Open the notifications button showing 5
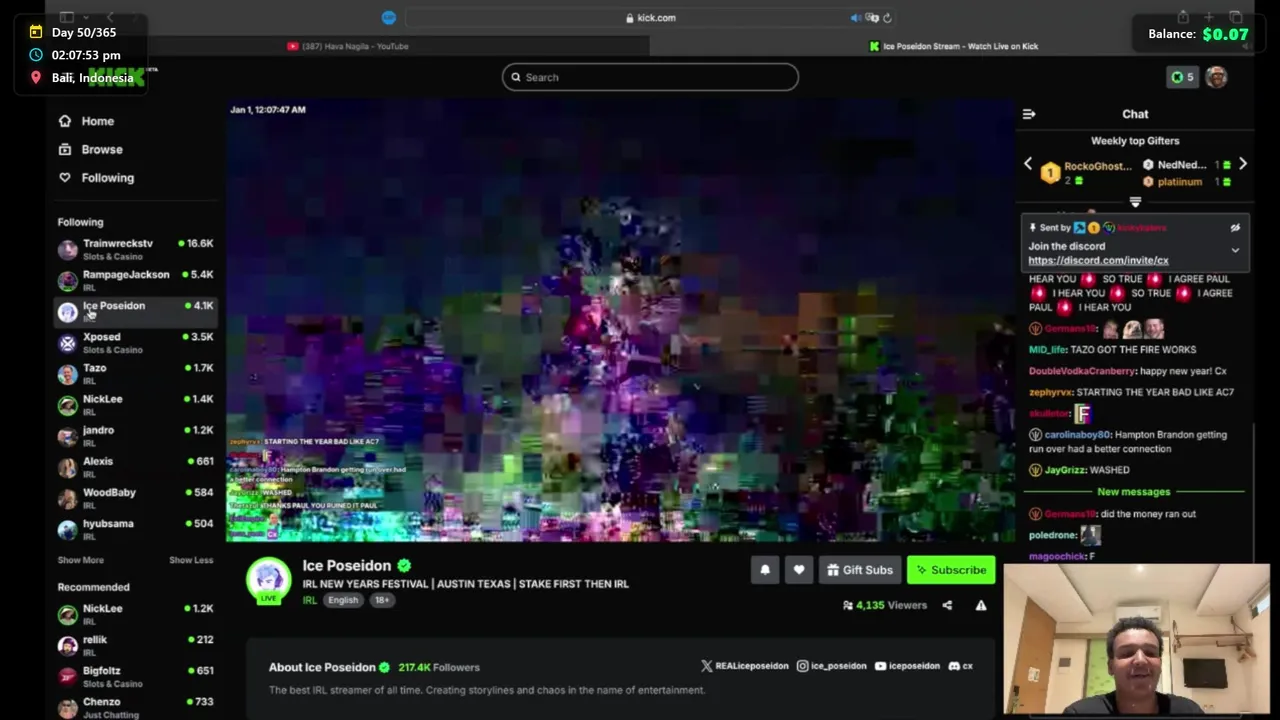Image resolution: width=1280 pixels, height=720 pixels. [1183, 77]
